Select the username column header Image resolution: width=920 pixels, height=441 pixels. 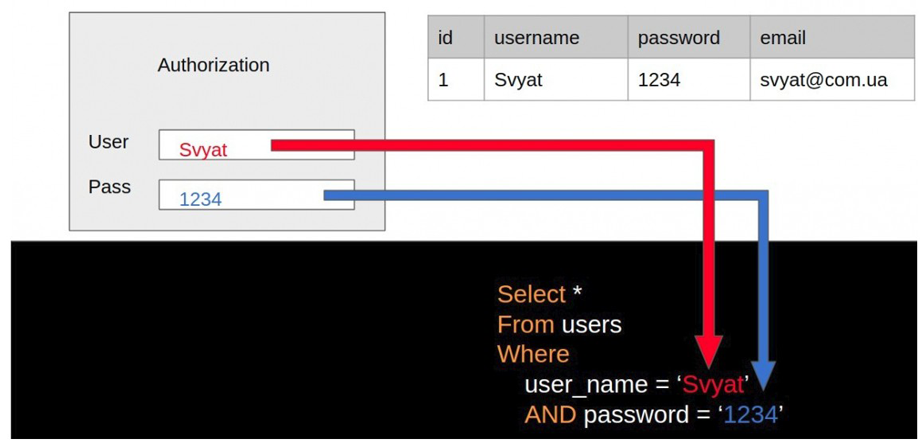tap(537, 38)
